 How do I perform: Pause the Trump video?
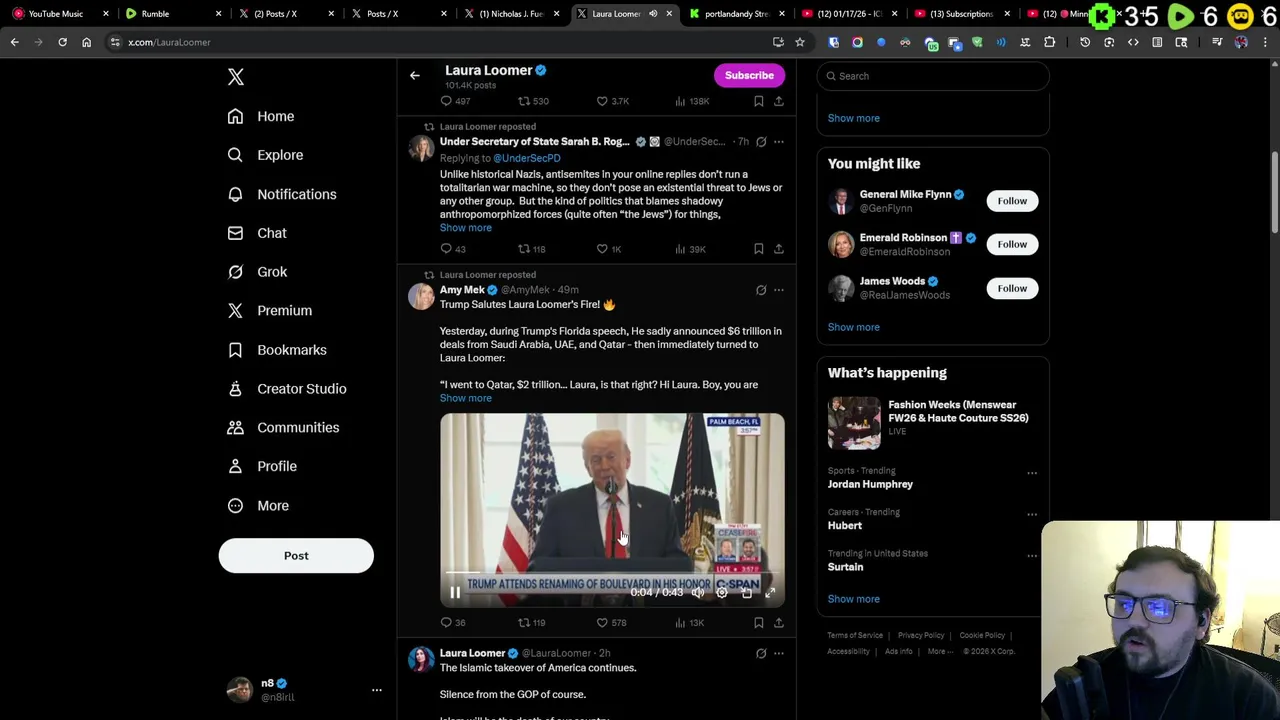pyautogui.click(x=455, y=593)
